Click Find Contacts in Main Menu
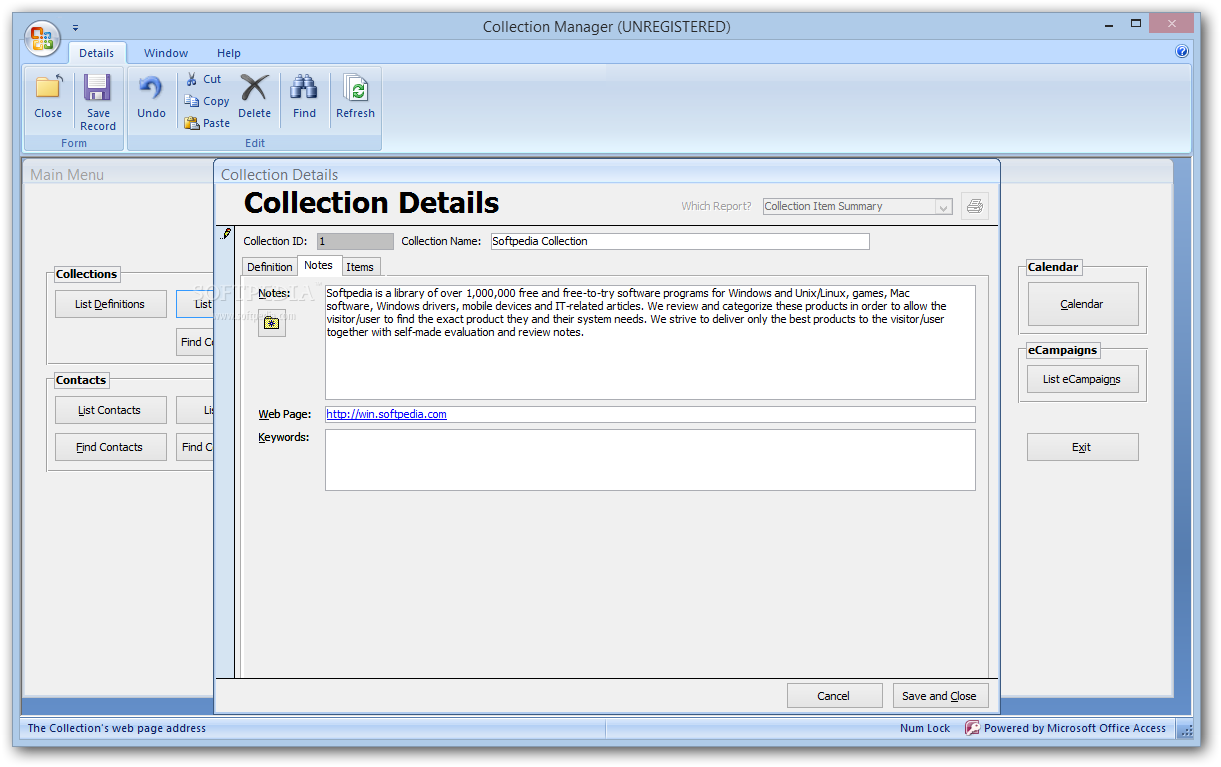This screenshot has height=767, width=1221. click(x=110, y=447)
